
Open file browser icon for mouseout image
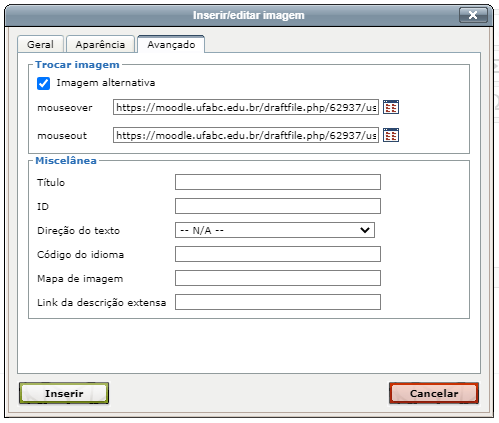tap(391, 135)
